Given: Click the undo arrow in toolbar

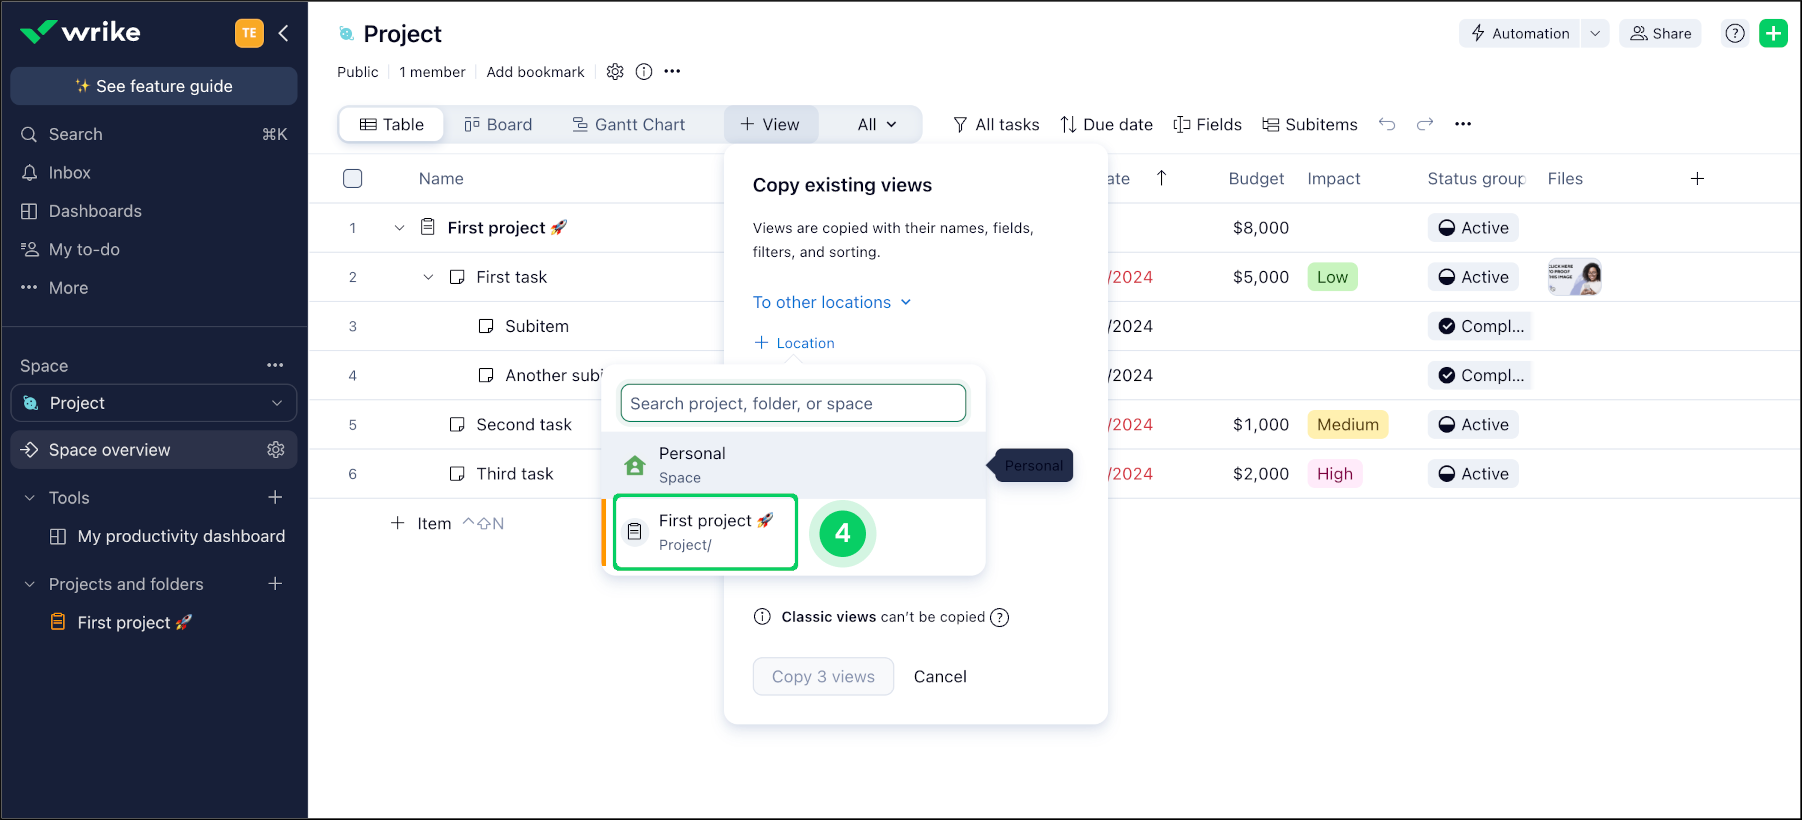Looking at the screenshot, I should pyautogui.click(x=1387, y=124).
